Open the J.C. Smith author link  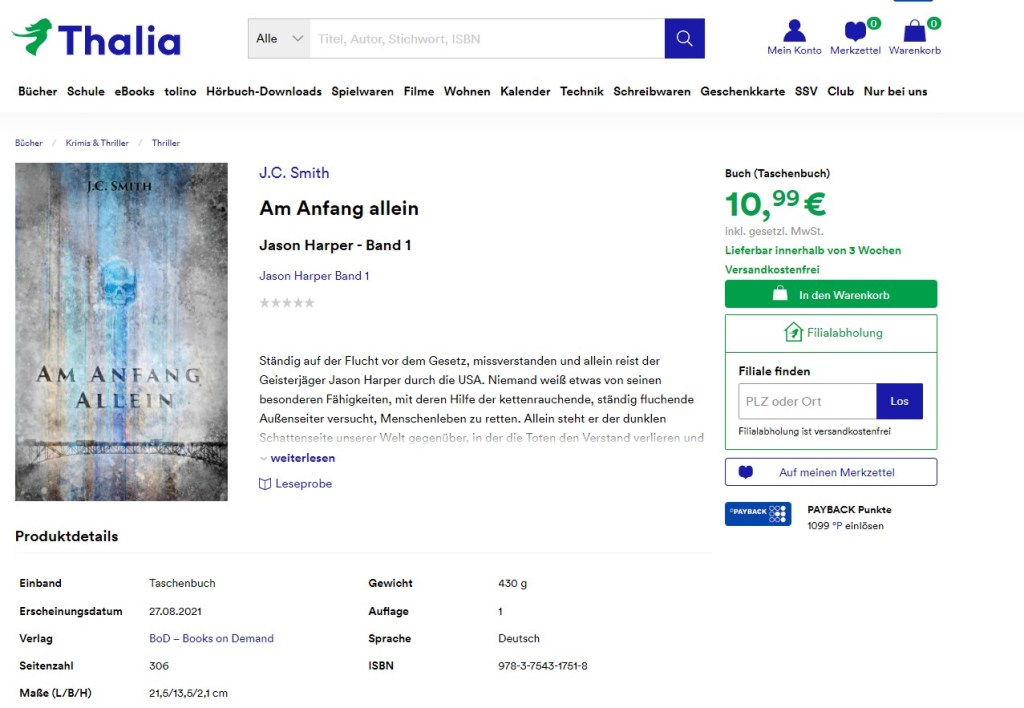(x=294, y=173)
